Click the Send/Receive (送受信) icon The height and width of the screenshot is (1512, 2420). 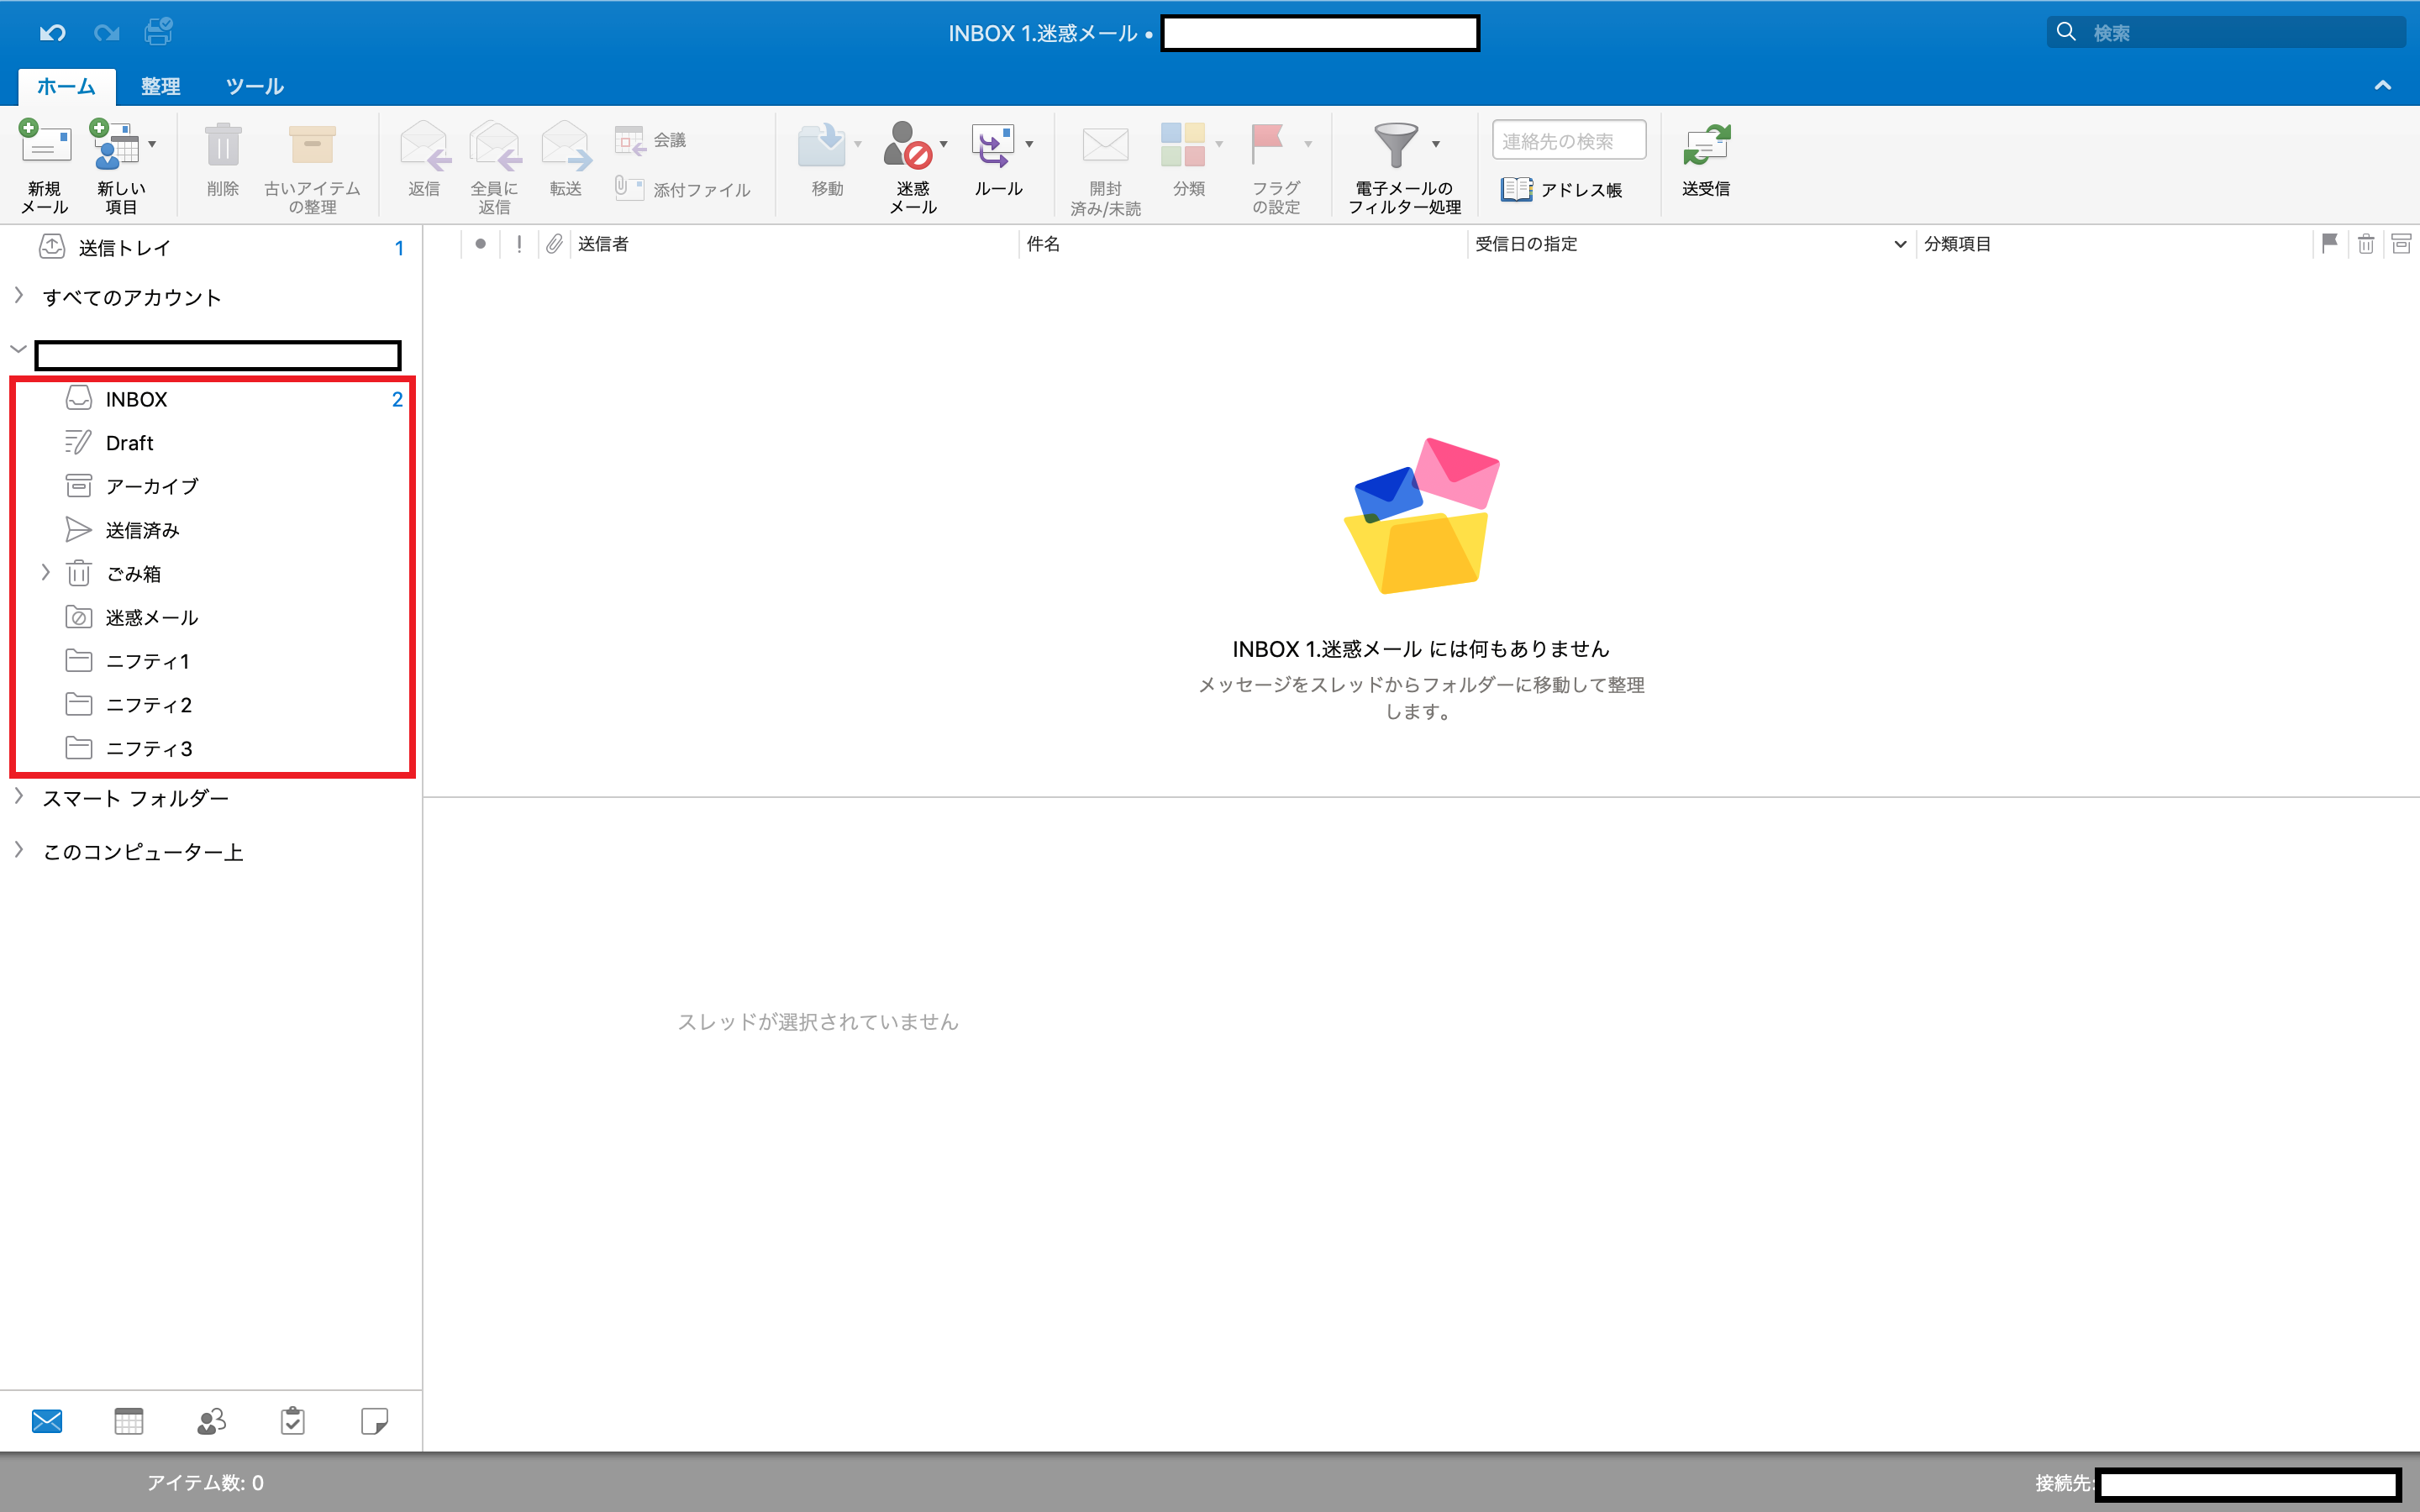1705,148
